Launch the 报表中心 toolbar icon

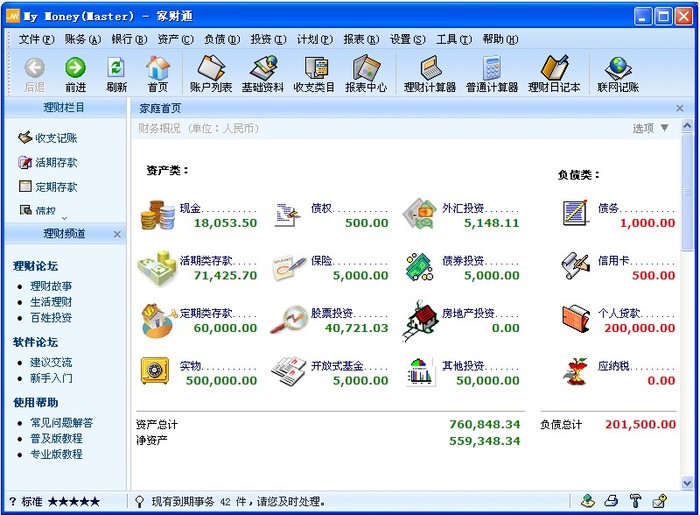click(366, 74)
